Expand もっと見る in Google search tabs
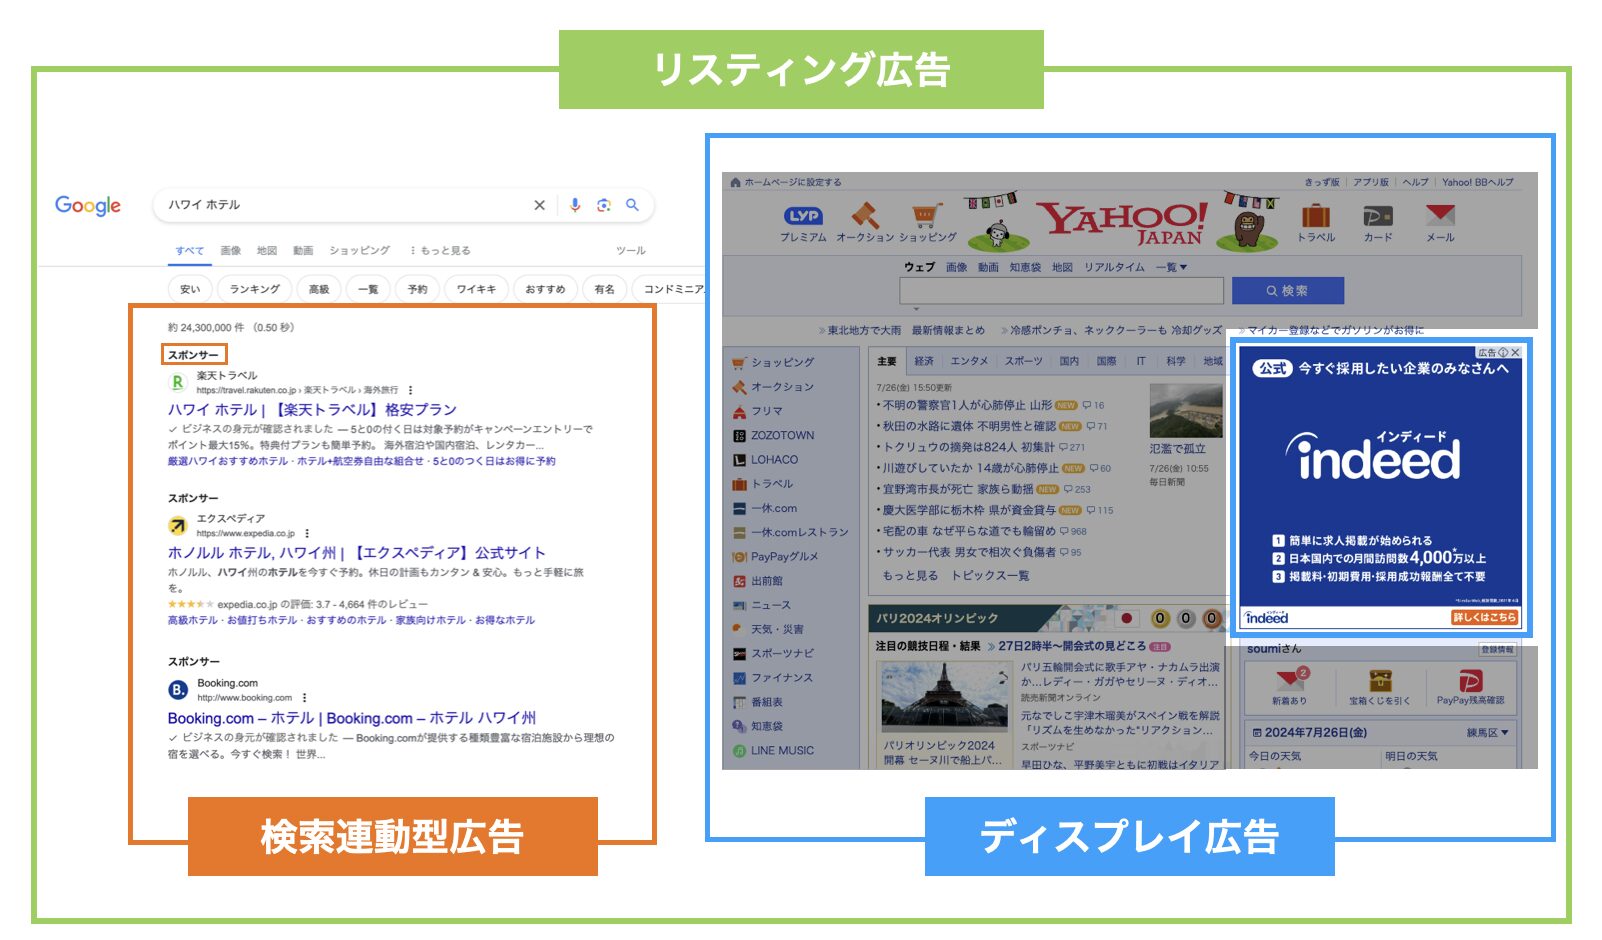The image size is (1602, 940). pos(440,251)
